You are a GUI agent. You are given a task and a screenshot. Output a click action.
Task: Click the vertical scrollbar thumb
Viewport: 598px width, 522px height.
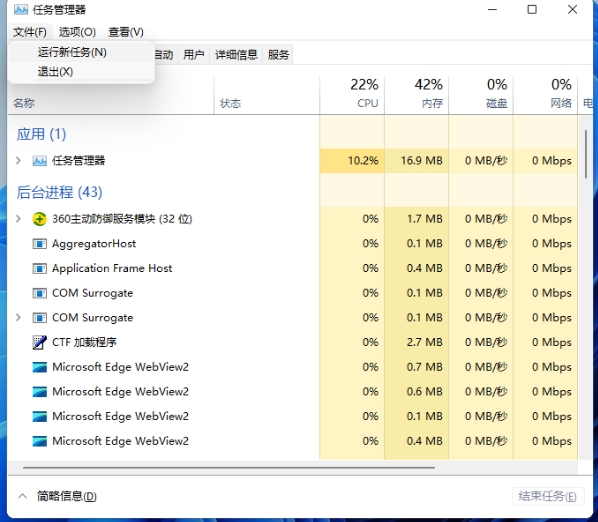(x=585, y=153)
